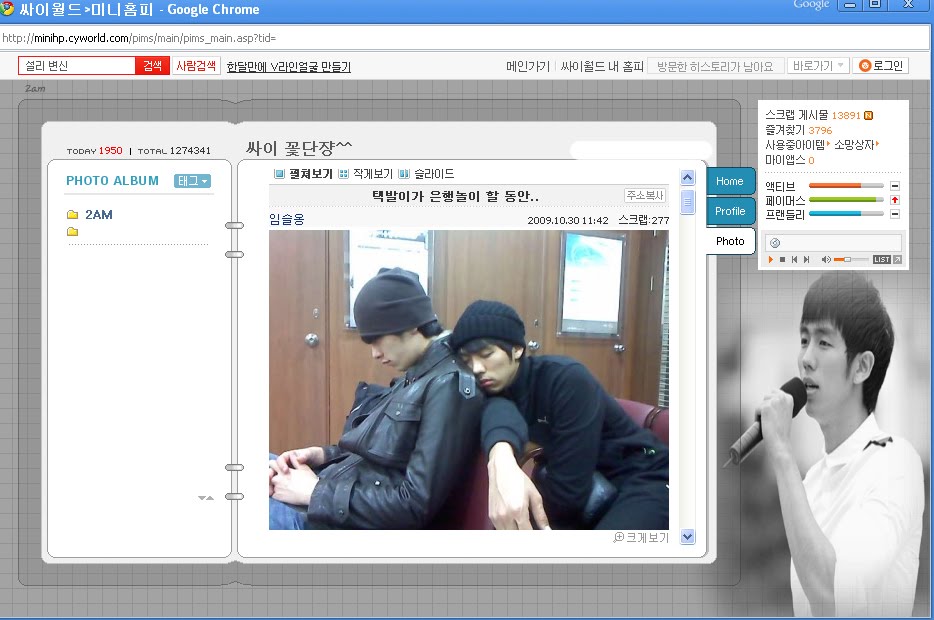Image resolution: width=934 pixels, height=620 pixels.
Task: Stop the music player
Action: point(782,260)
